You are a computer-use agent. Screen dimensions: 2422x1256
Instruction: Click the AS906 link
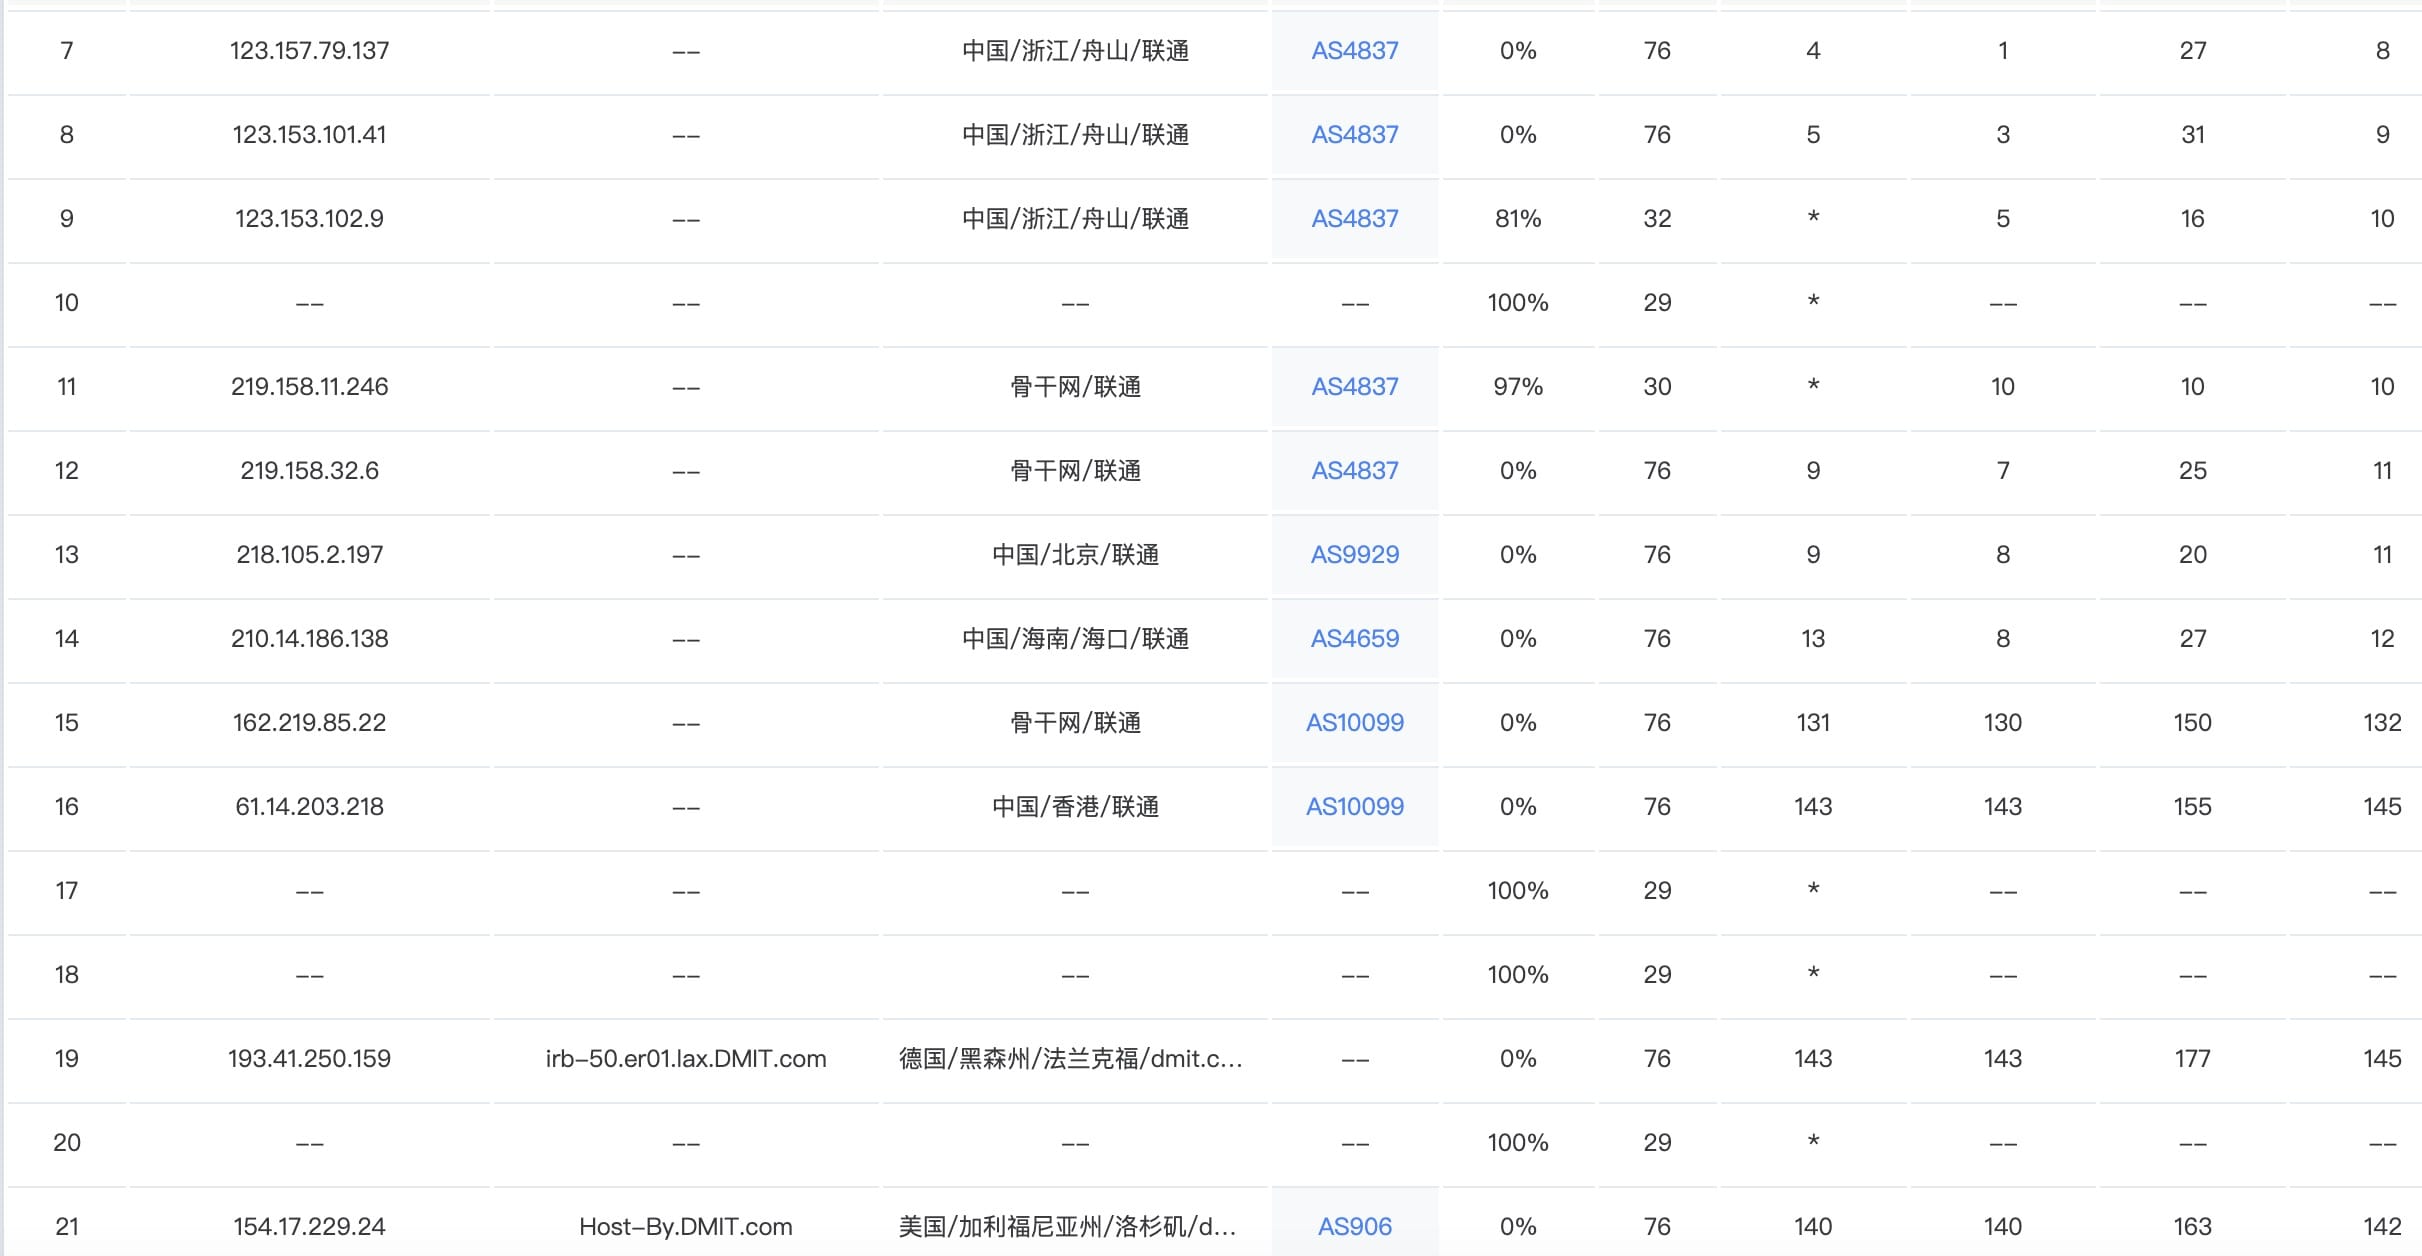click(x=1354, y=1227)
